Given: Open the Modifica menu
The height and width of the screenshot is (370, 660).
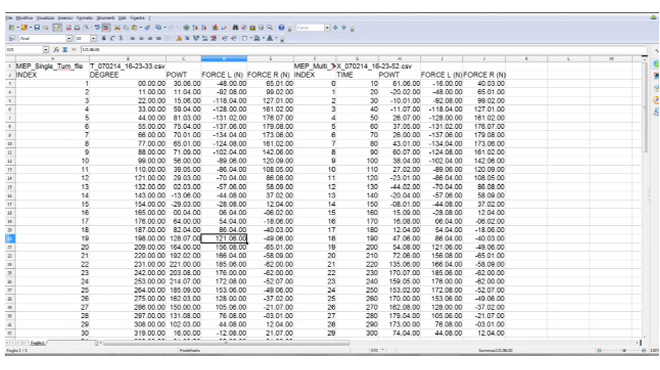Looking at the screenshot, I should [24, 18].
